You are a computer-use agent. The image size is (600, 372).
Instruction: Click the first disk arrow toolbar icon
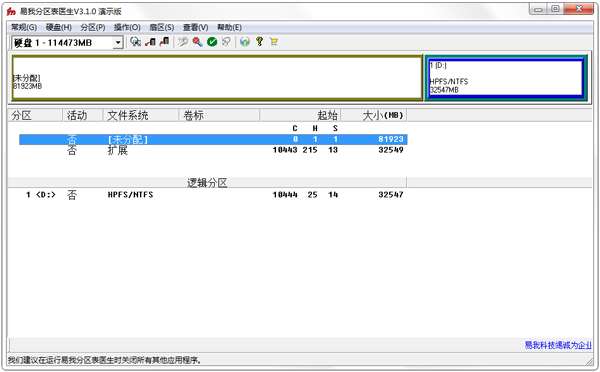tap(150, 42)
